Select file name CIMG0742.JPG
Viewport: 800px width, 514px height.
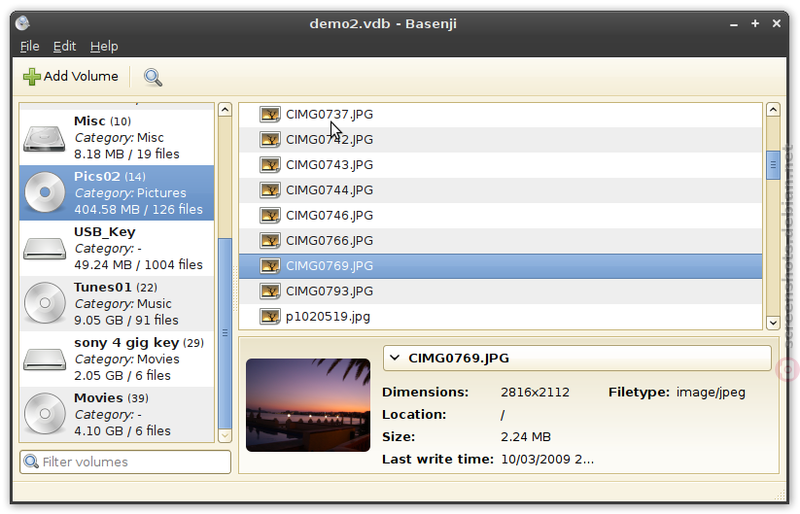click(329, 139)
